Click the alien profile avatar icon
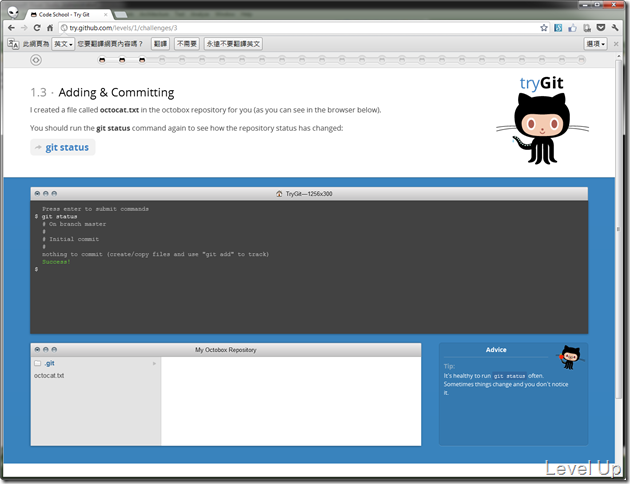Image resolution: width=630 pixels, height=484 pixels. click(13, 13)
